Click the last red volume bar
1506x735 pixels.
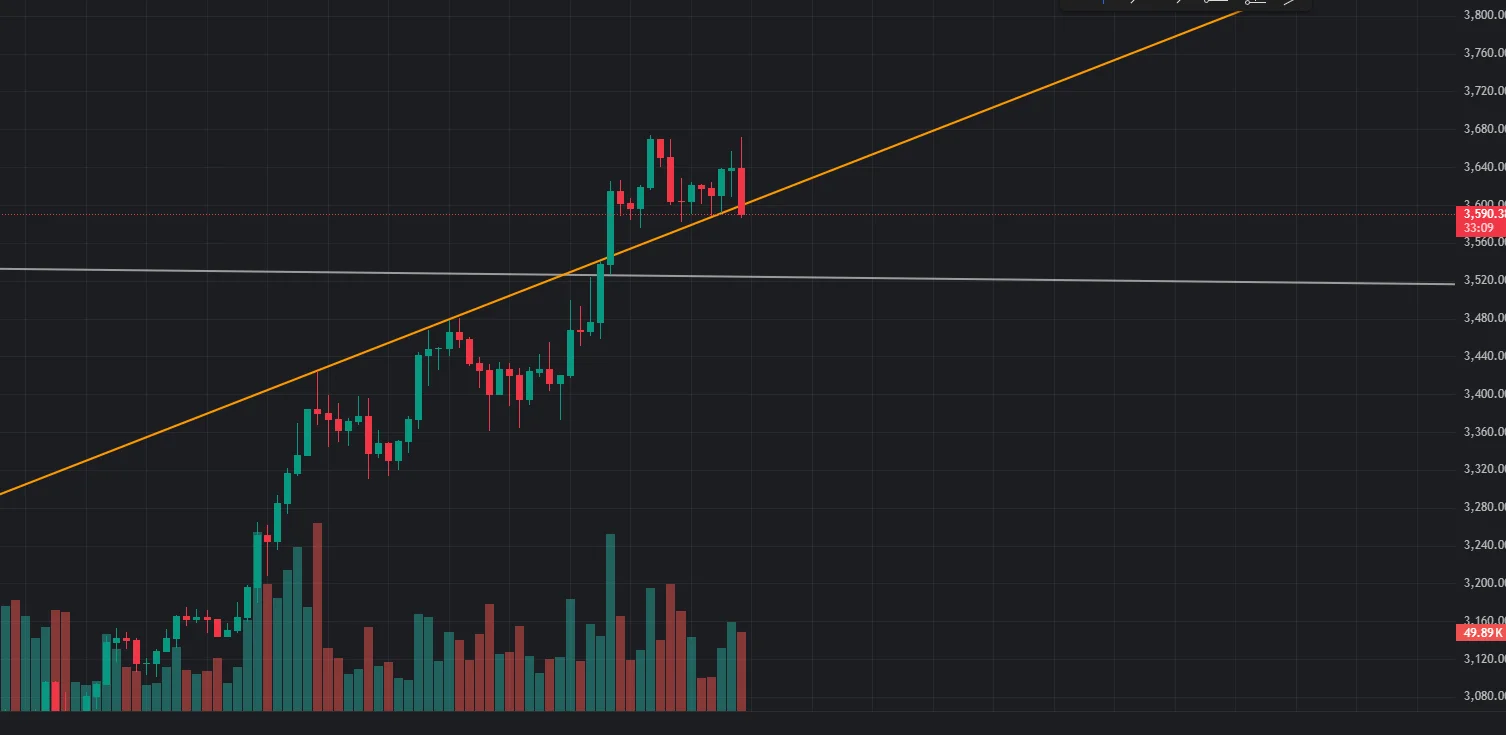pyautogui.click(x=742, y=670)
